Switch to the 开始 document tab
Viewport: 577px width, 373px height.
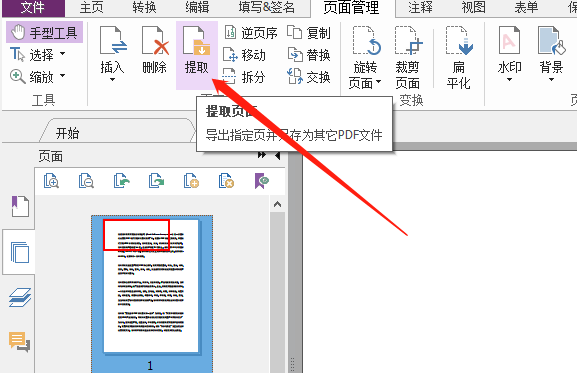68,132
